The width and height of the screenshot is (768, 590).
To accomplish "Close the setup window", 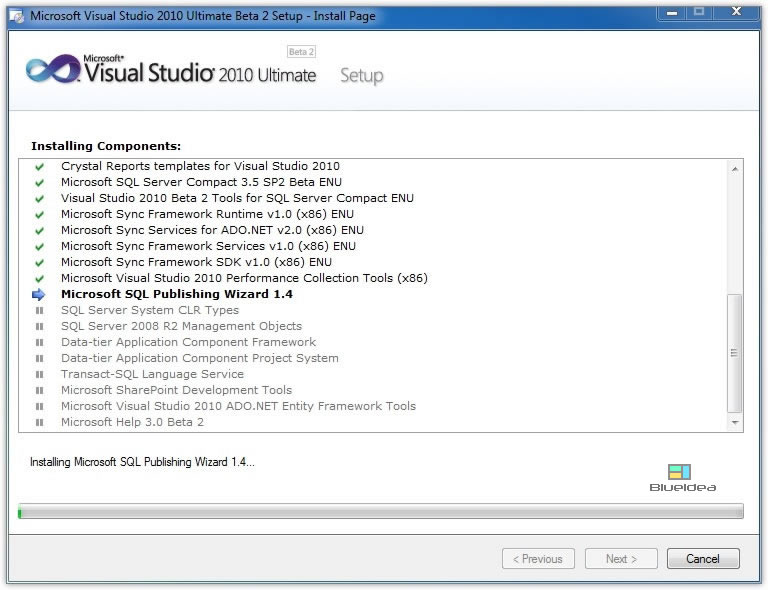I will pyautogui.click(x=736, y=12).
